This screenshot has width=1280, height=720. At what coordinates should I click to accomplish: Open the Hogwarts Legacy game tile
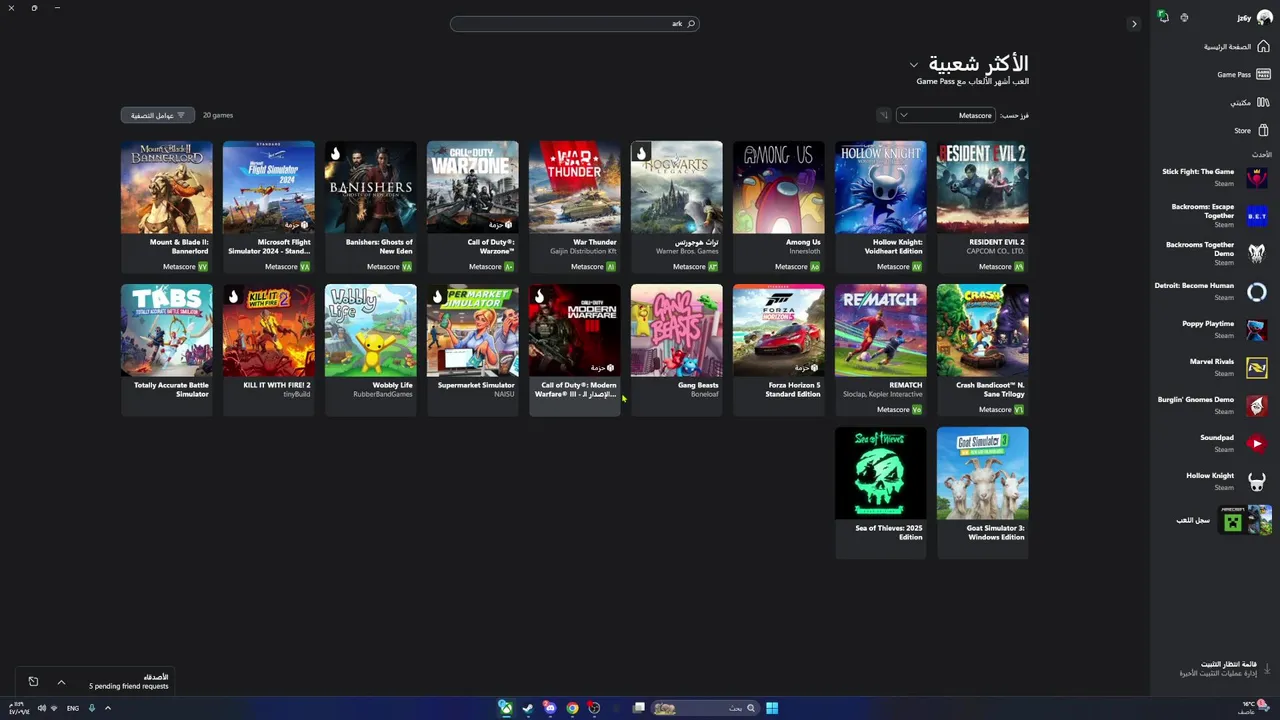click(676, 206)
